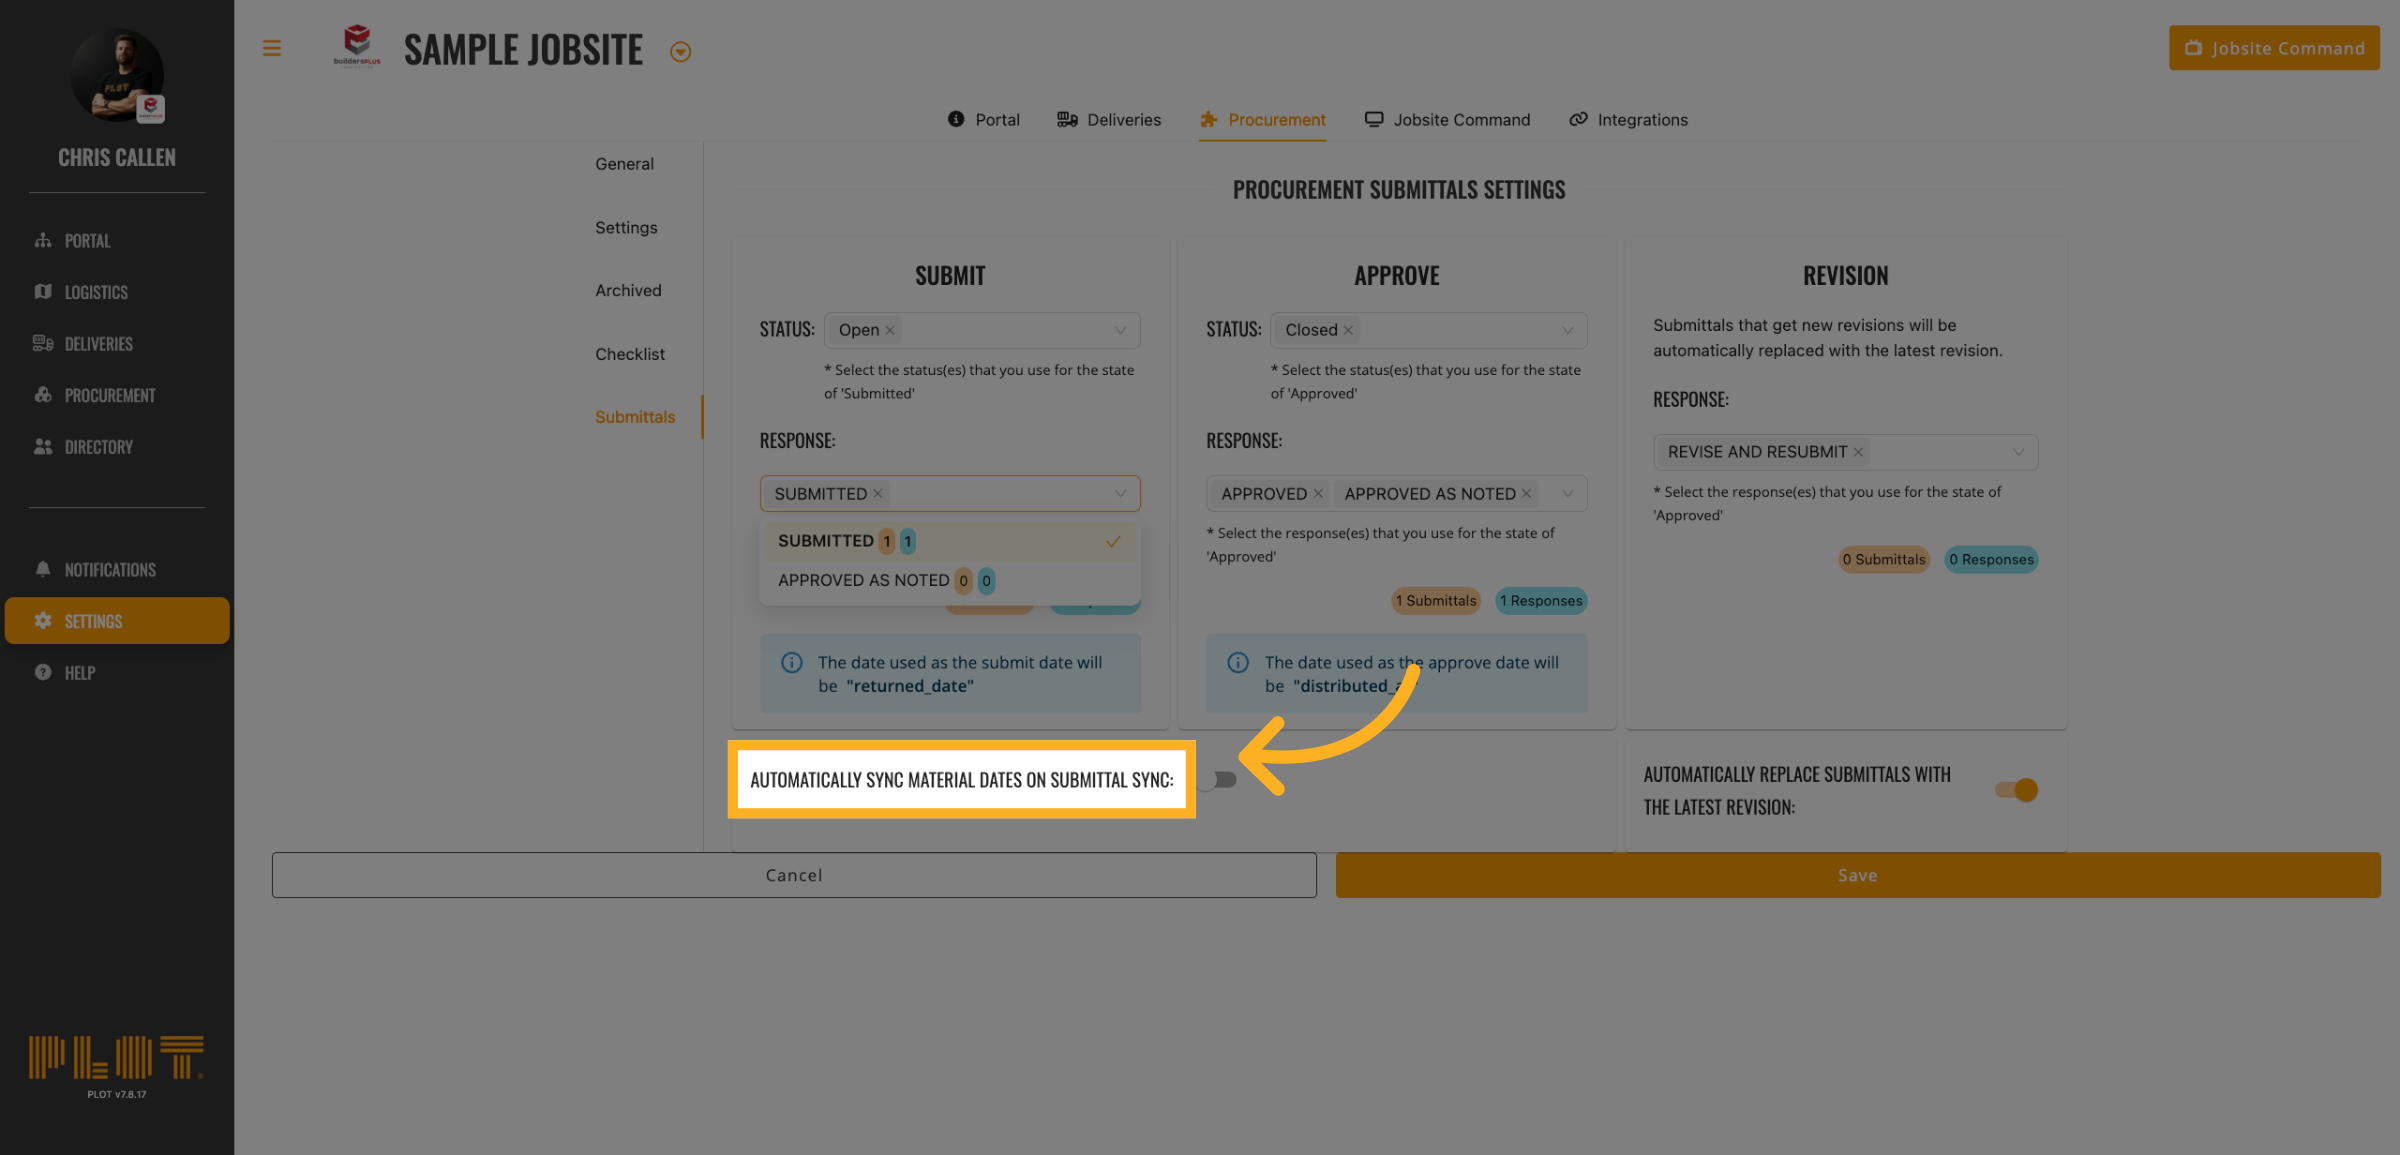Remove the Open status tag
The image size is (2400, 1155).
click(890, 330)
